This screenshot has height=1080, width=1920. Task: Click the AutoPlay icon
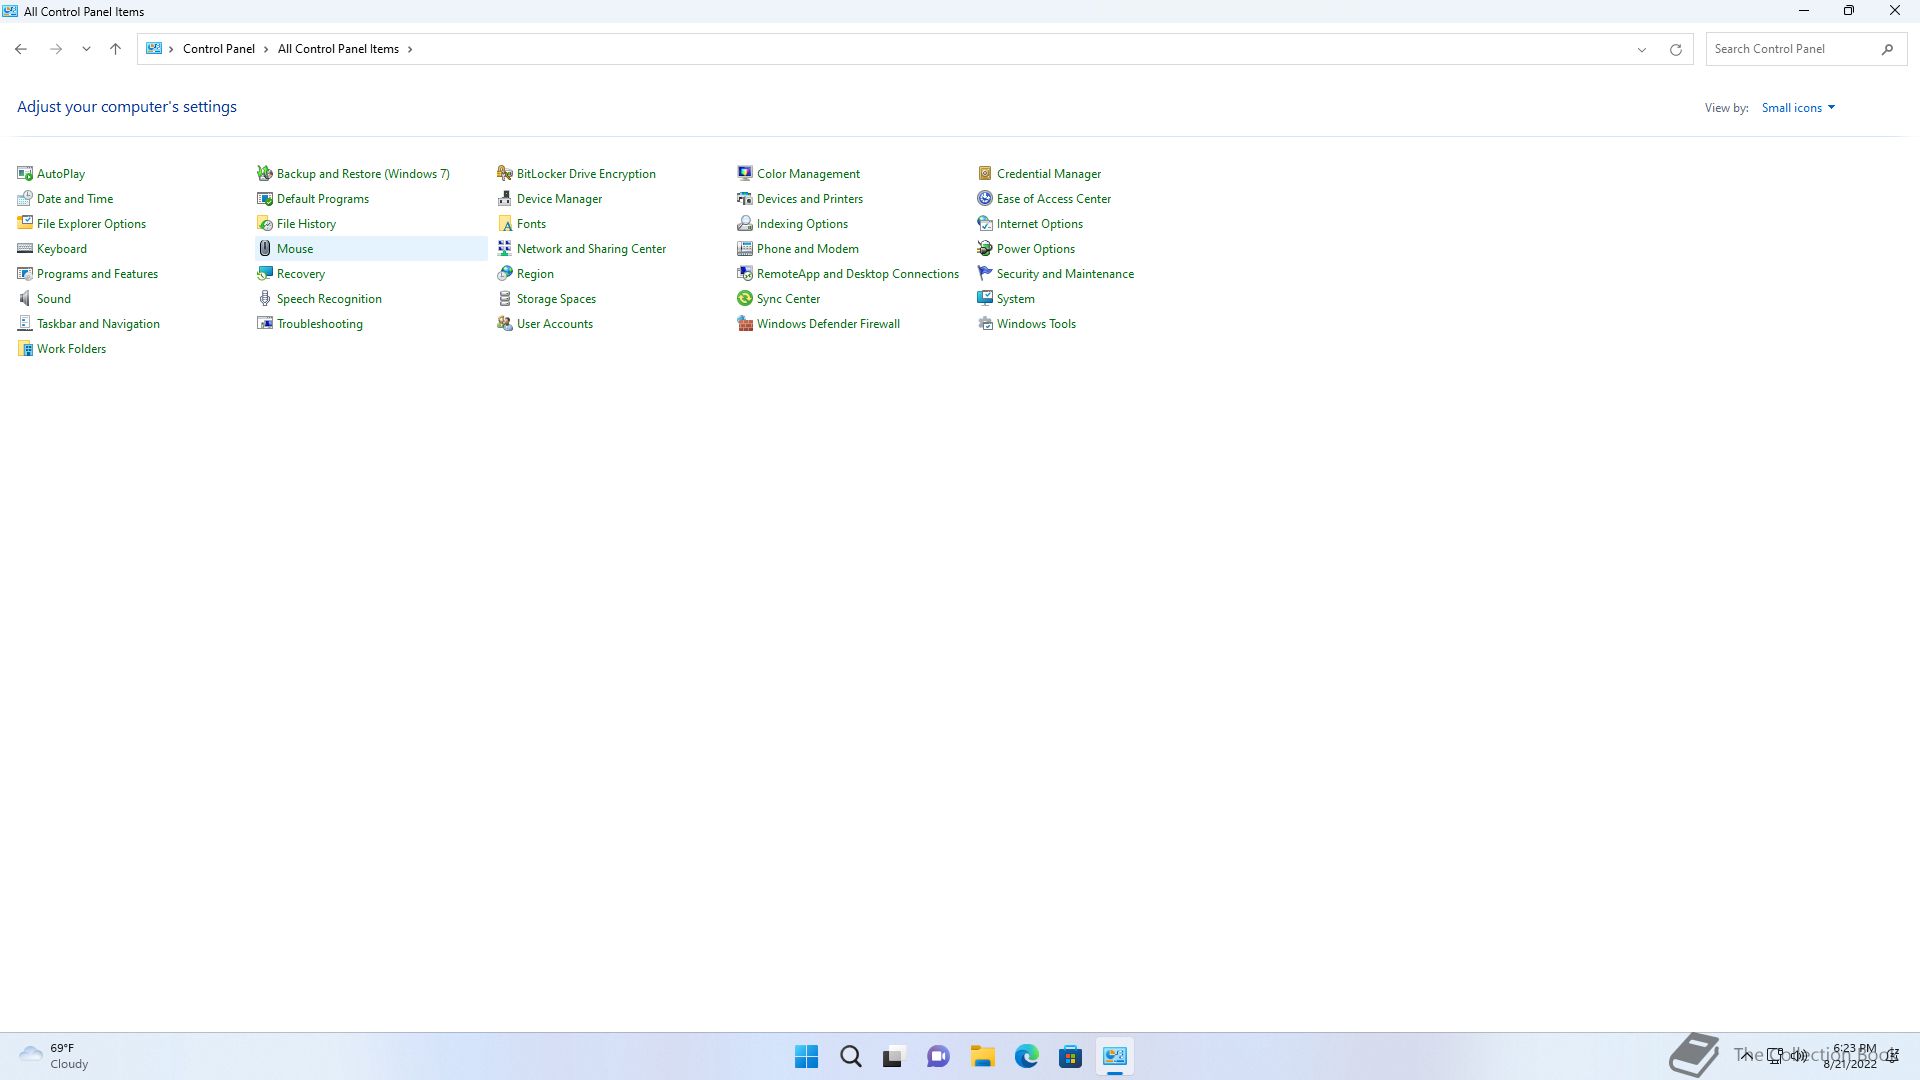(25, 174)
